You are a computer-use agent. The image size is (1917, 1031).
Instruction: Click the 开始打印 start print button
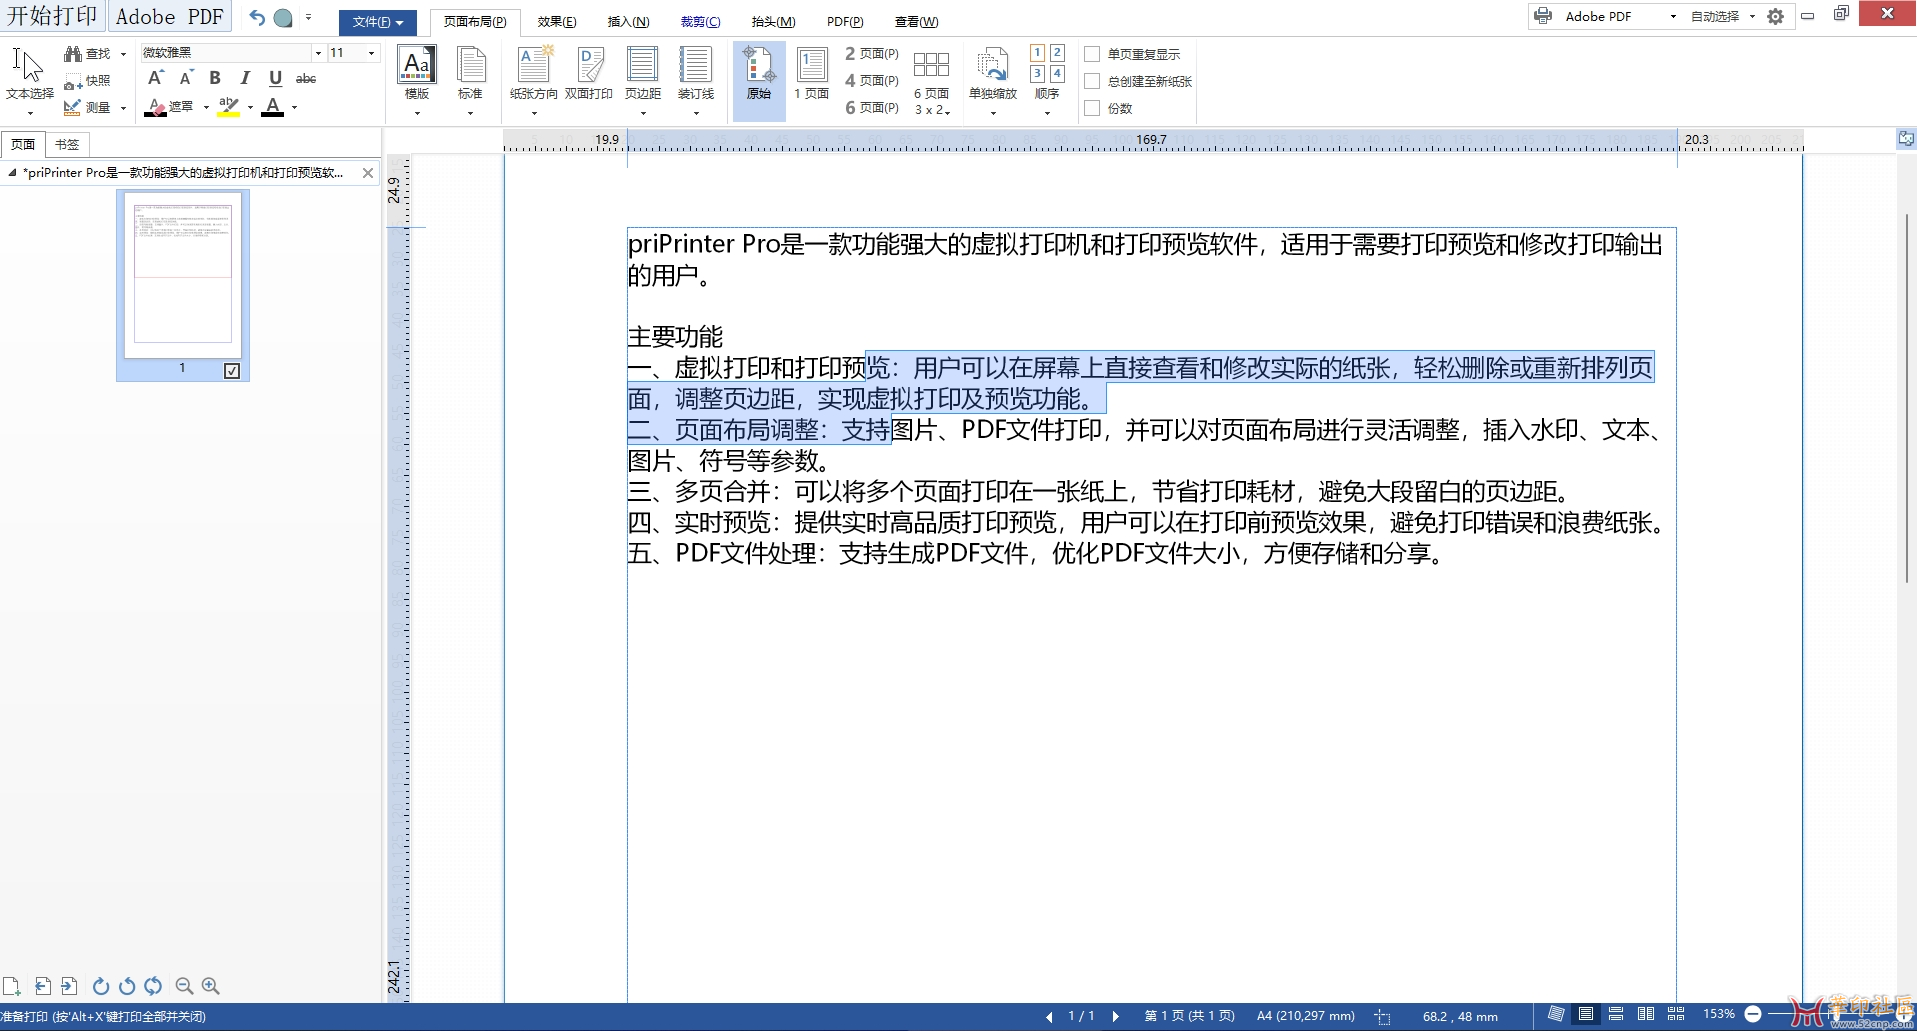pos(52,16)
